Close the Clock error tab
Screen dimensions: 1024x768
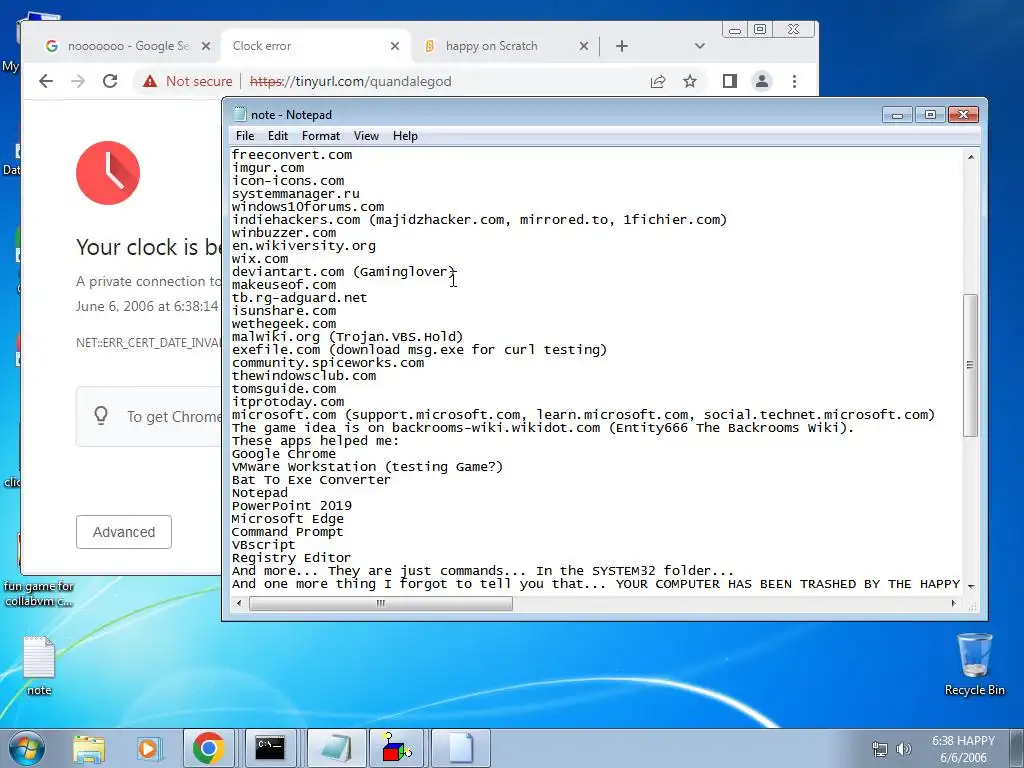coord(394,46)
